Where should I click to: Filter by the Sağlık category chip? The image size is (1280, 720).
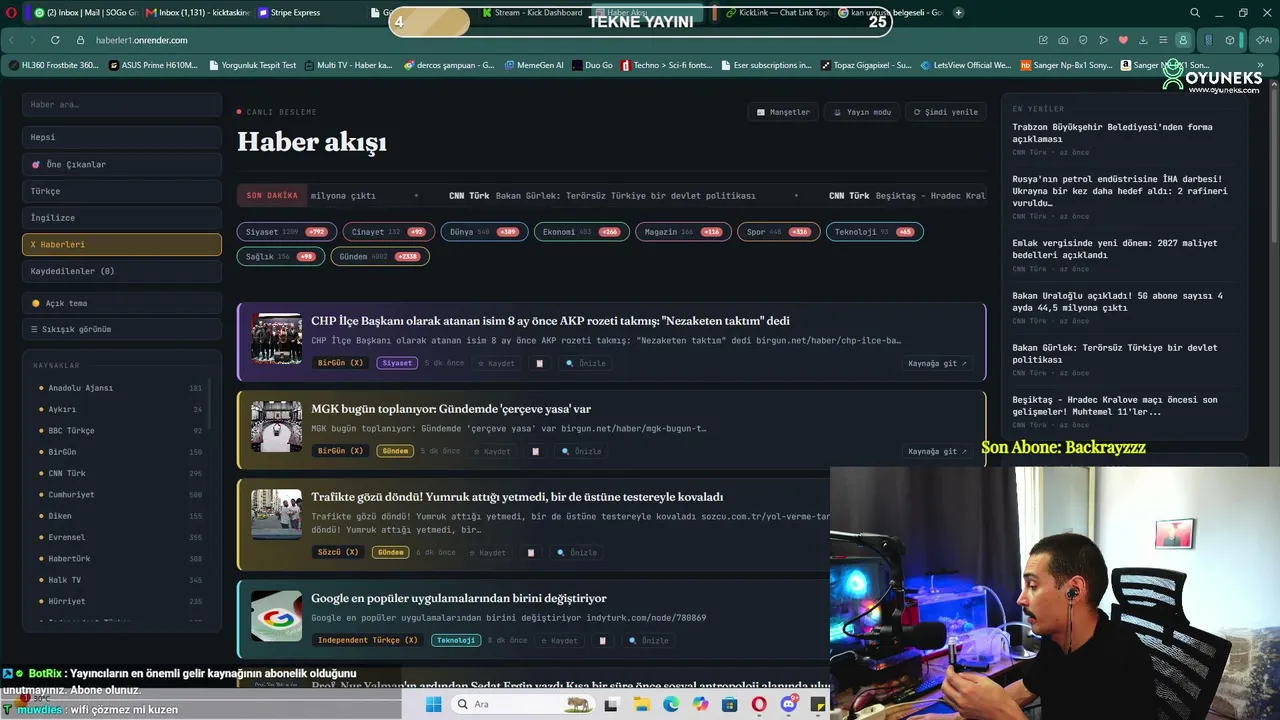[281, 257]
